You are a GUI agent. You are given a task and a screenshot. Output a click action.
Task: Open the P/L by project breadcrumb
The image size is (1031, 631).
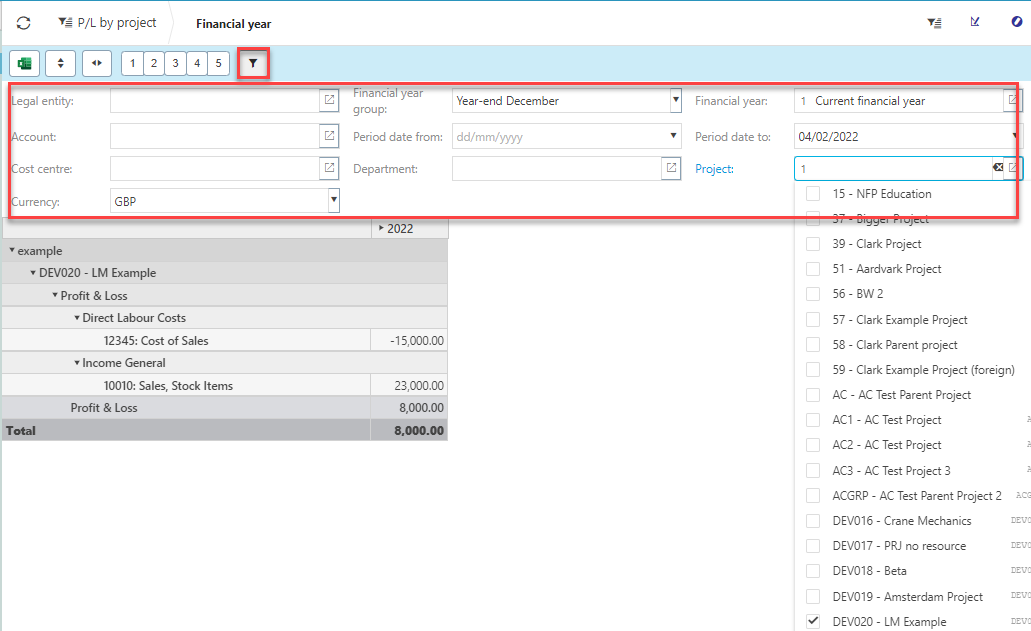coord(108,23)
